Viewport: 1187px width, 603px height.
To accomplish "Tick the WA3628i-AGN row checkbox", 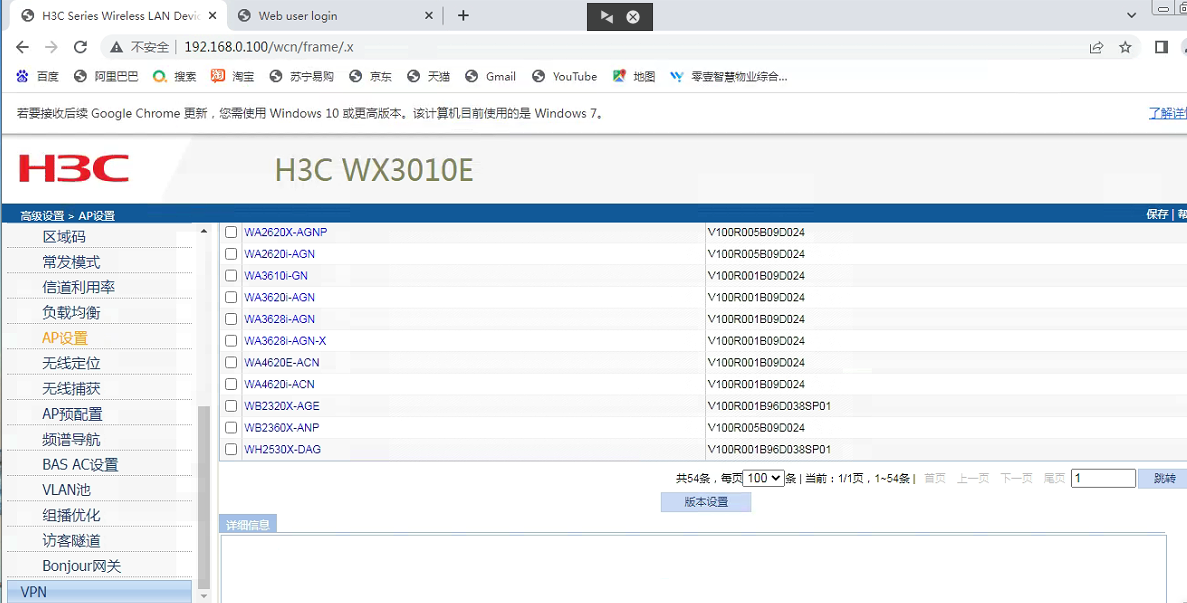I will 231,319.
